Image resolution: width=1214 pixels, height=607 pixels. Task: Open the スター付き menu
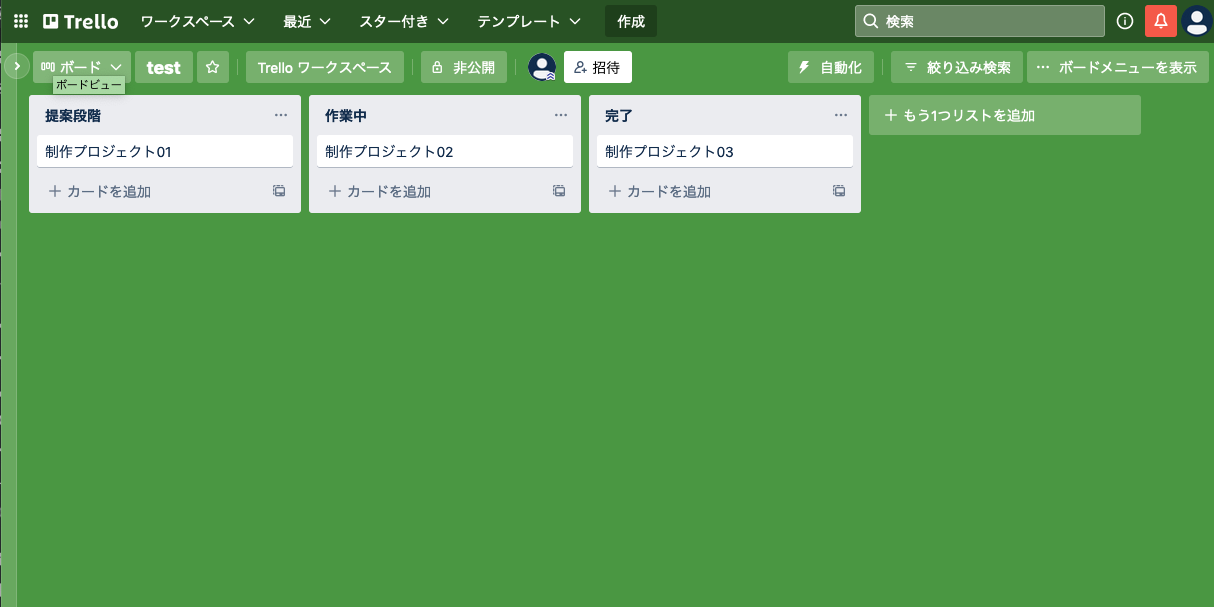tap(404, 21)
